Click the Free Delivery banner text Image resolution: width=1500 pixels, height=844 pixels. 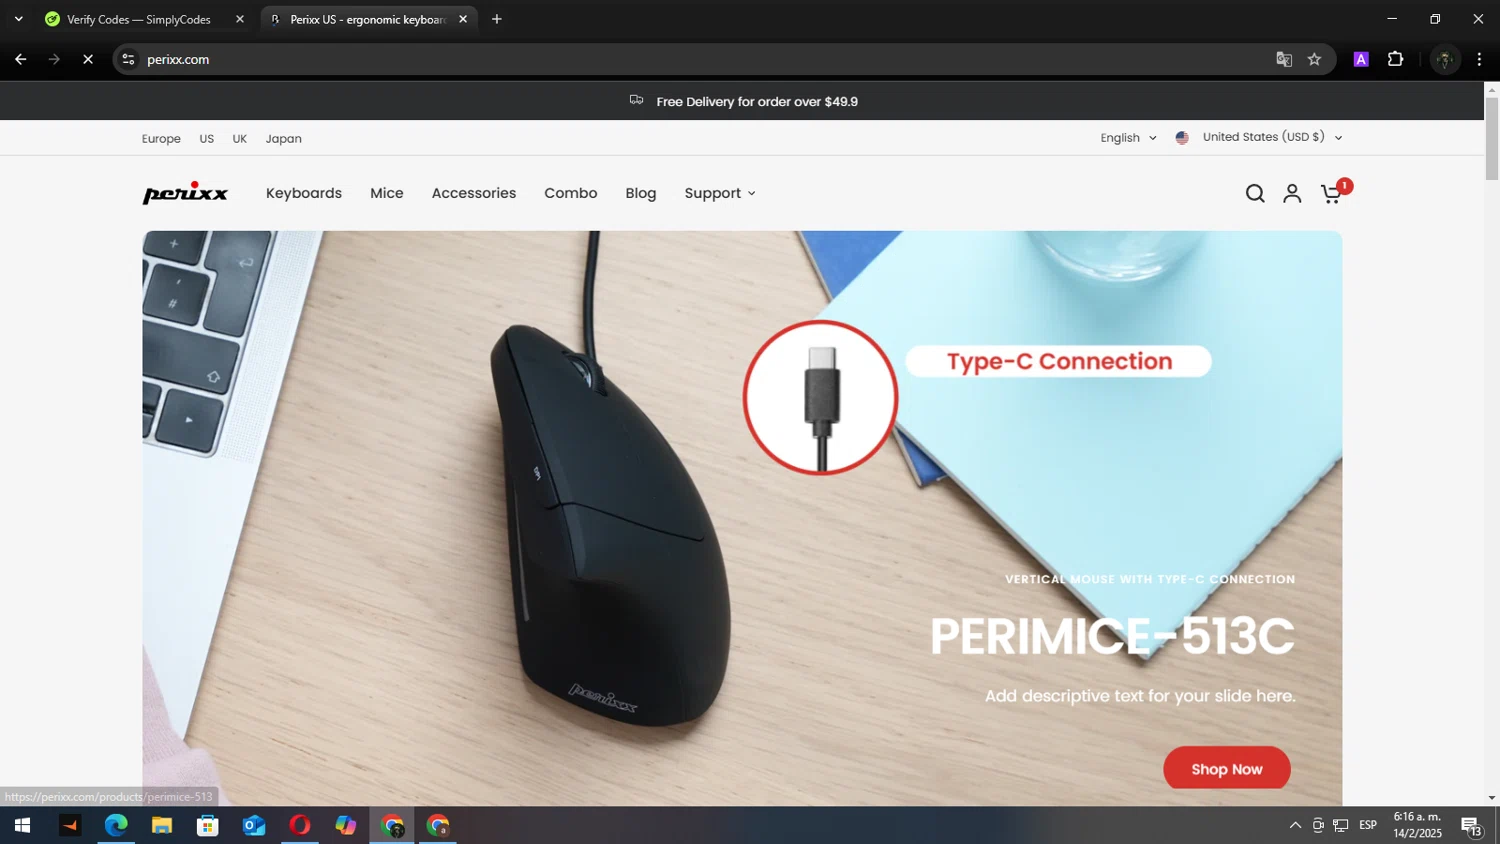[x=757, y=102]
